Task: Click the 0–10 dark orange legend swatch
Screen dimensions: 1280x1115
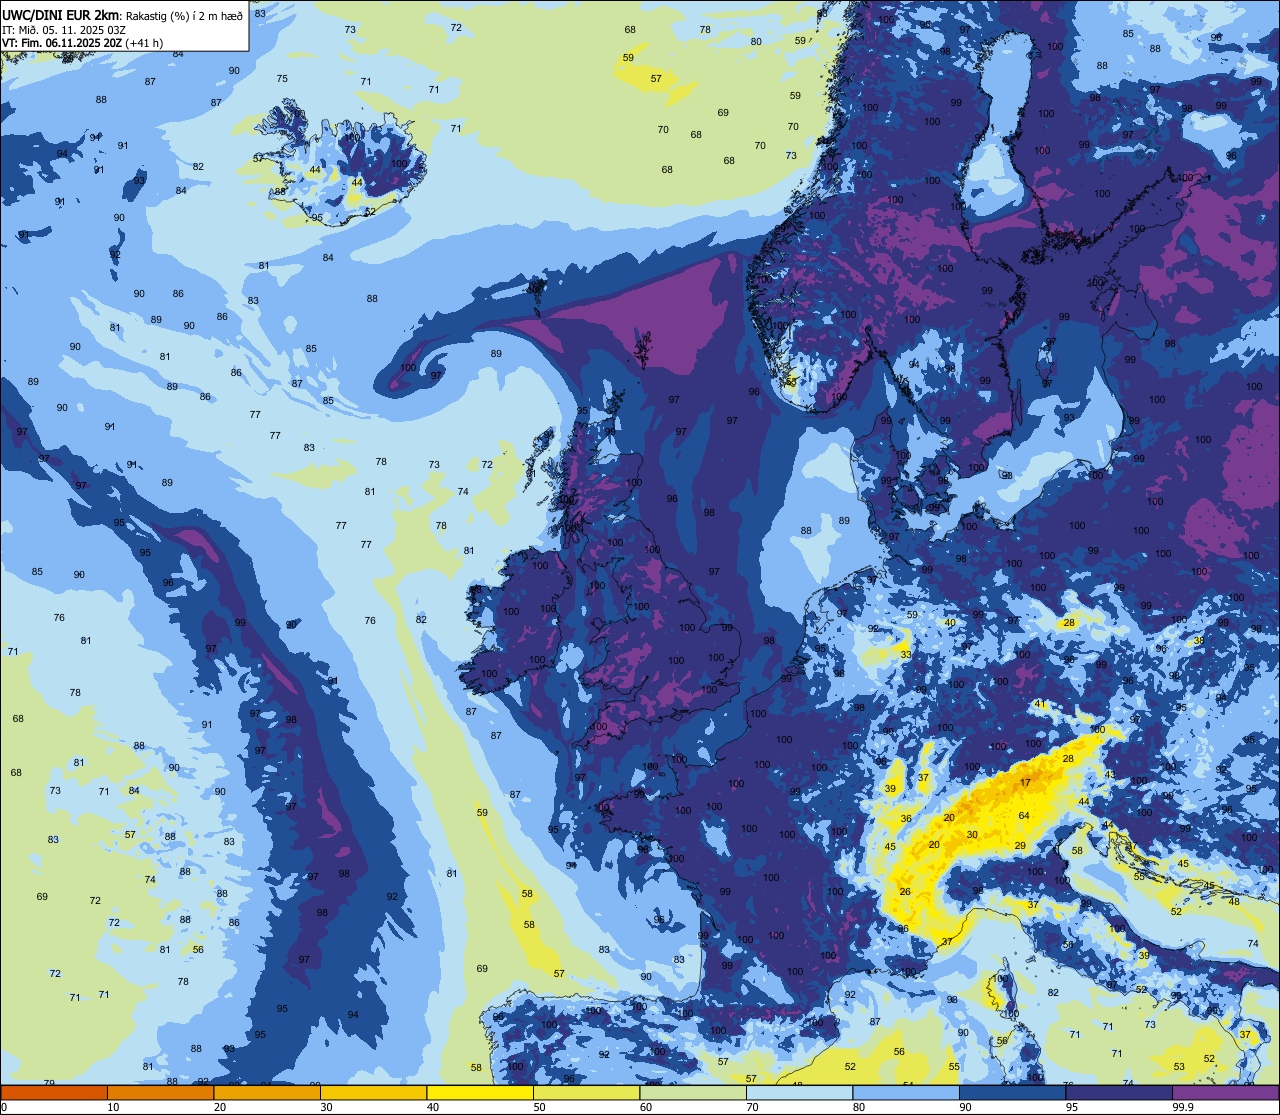Action: coord(54,1092)
